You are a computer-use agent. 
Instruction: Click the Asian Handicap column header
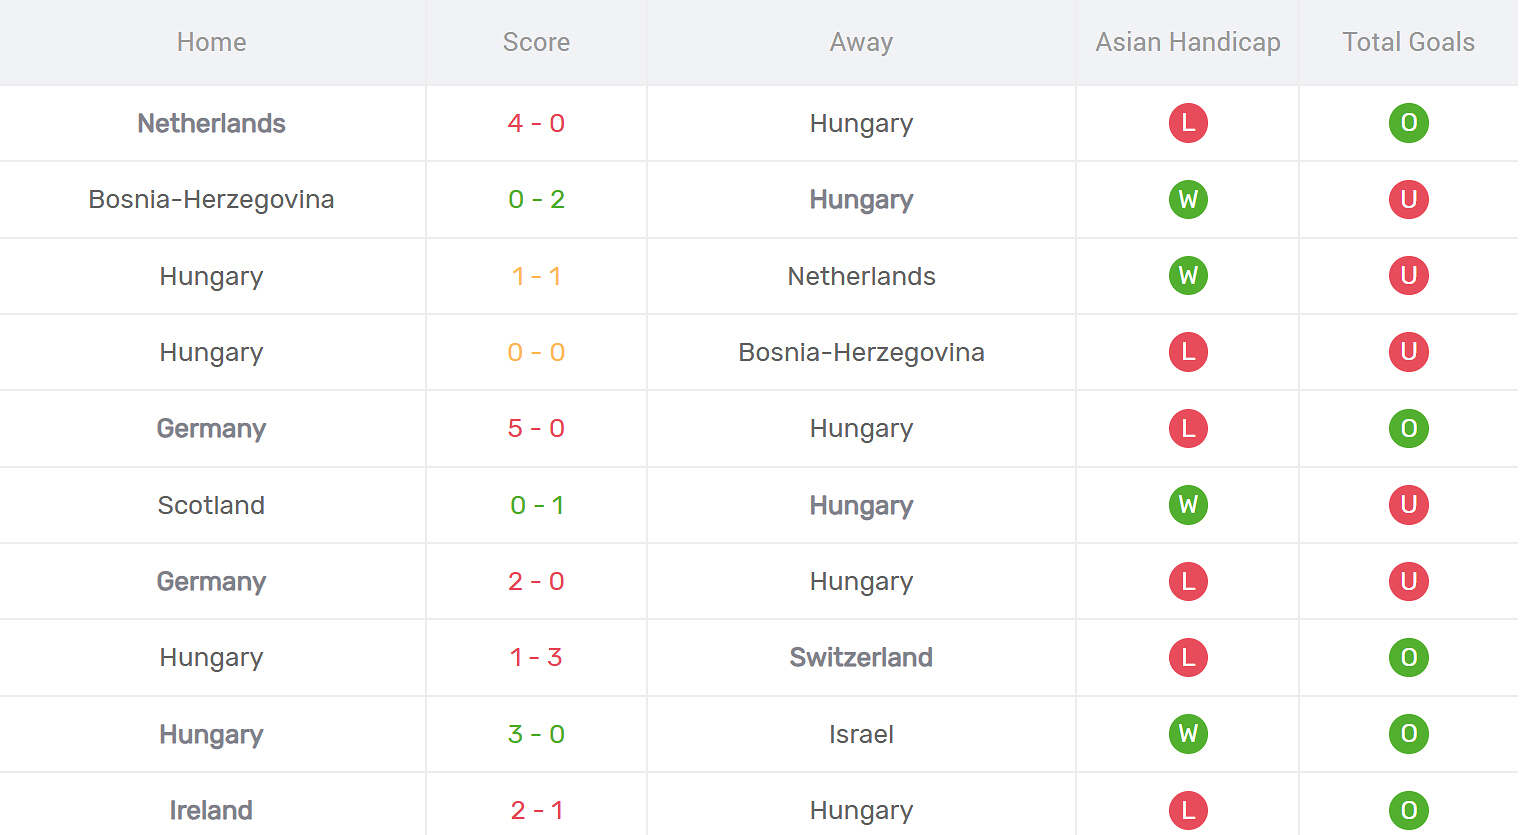point(1188,42)
